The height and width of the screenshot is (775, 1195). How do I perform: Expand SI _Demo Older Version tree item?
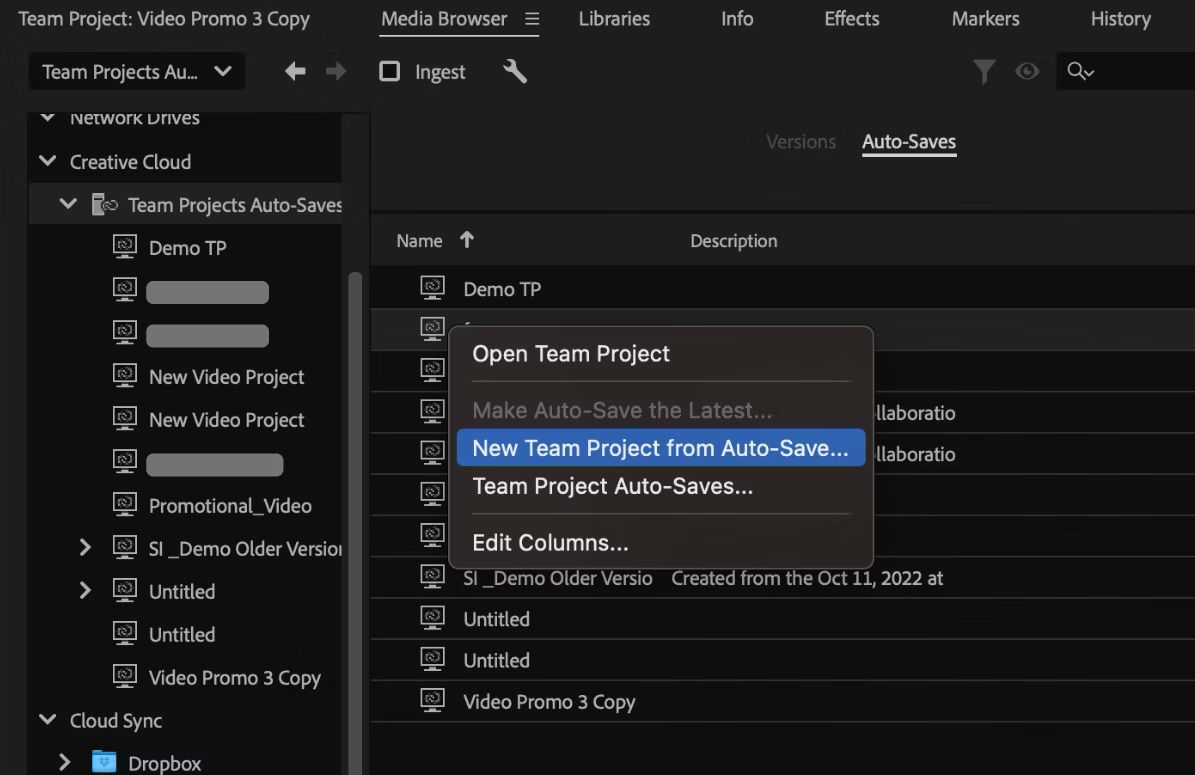(x=84, y=548)
